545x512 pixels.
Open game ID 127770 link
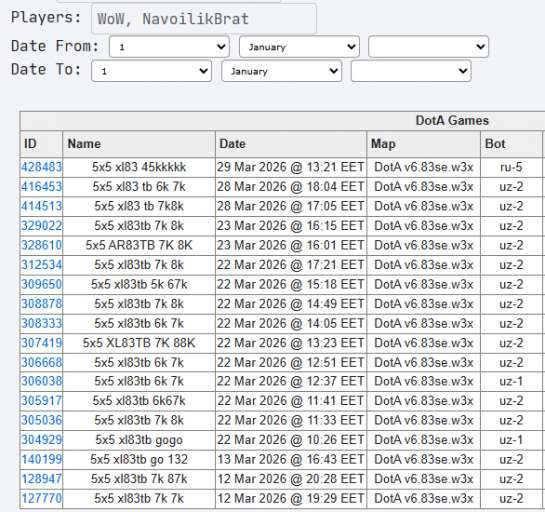pos(41,498)
